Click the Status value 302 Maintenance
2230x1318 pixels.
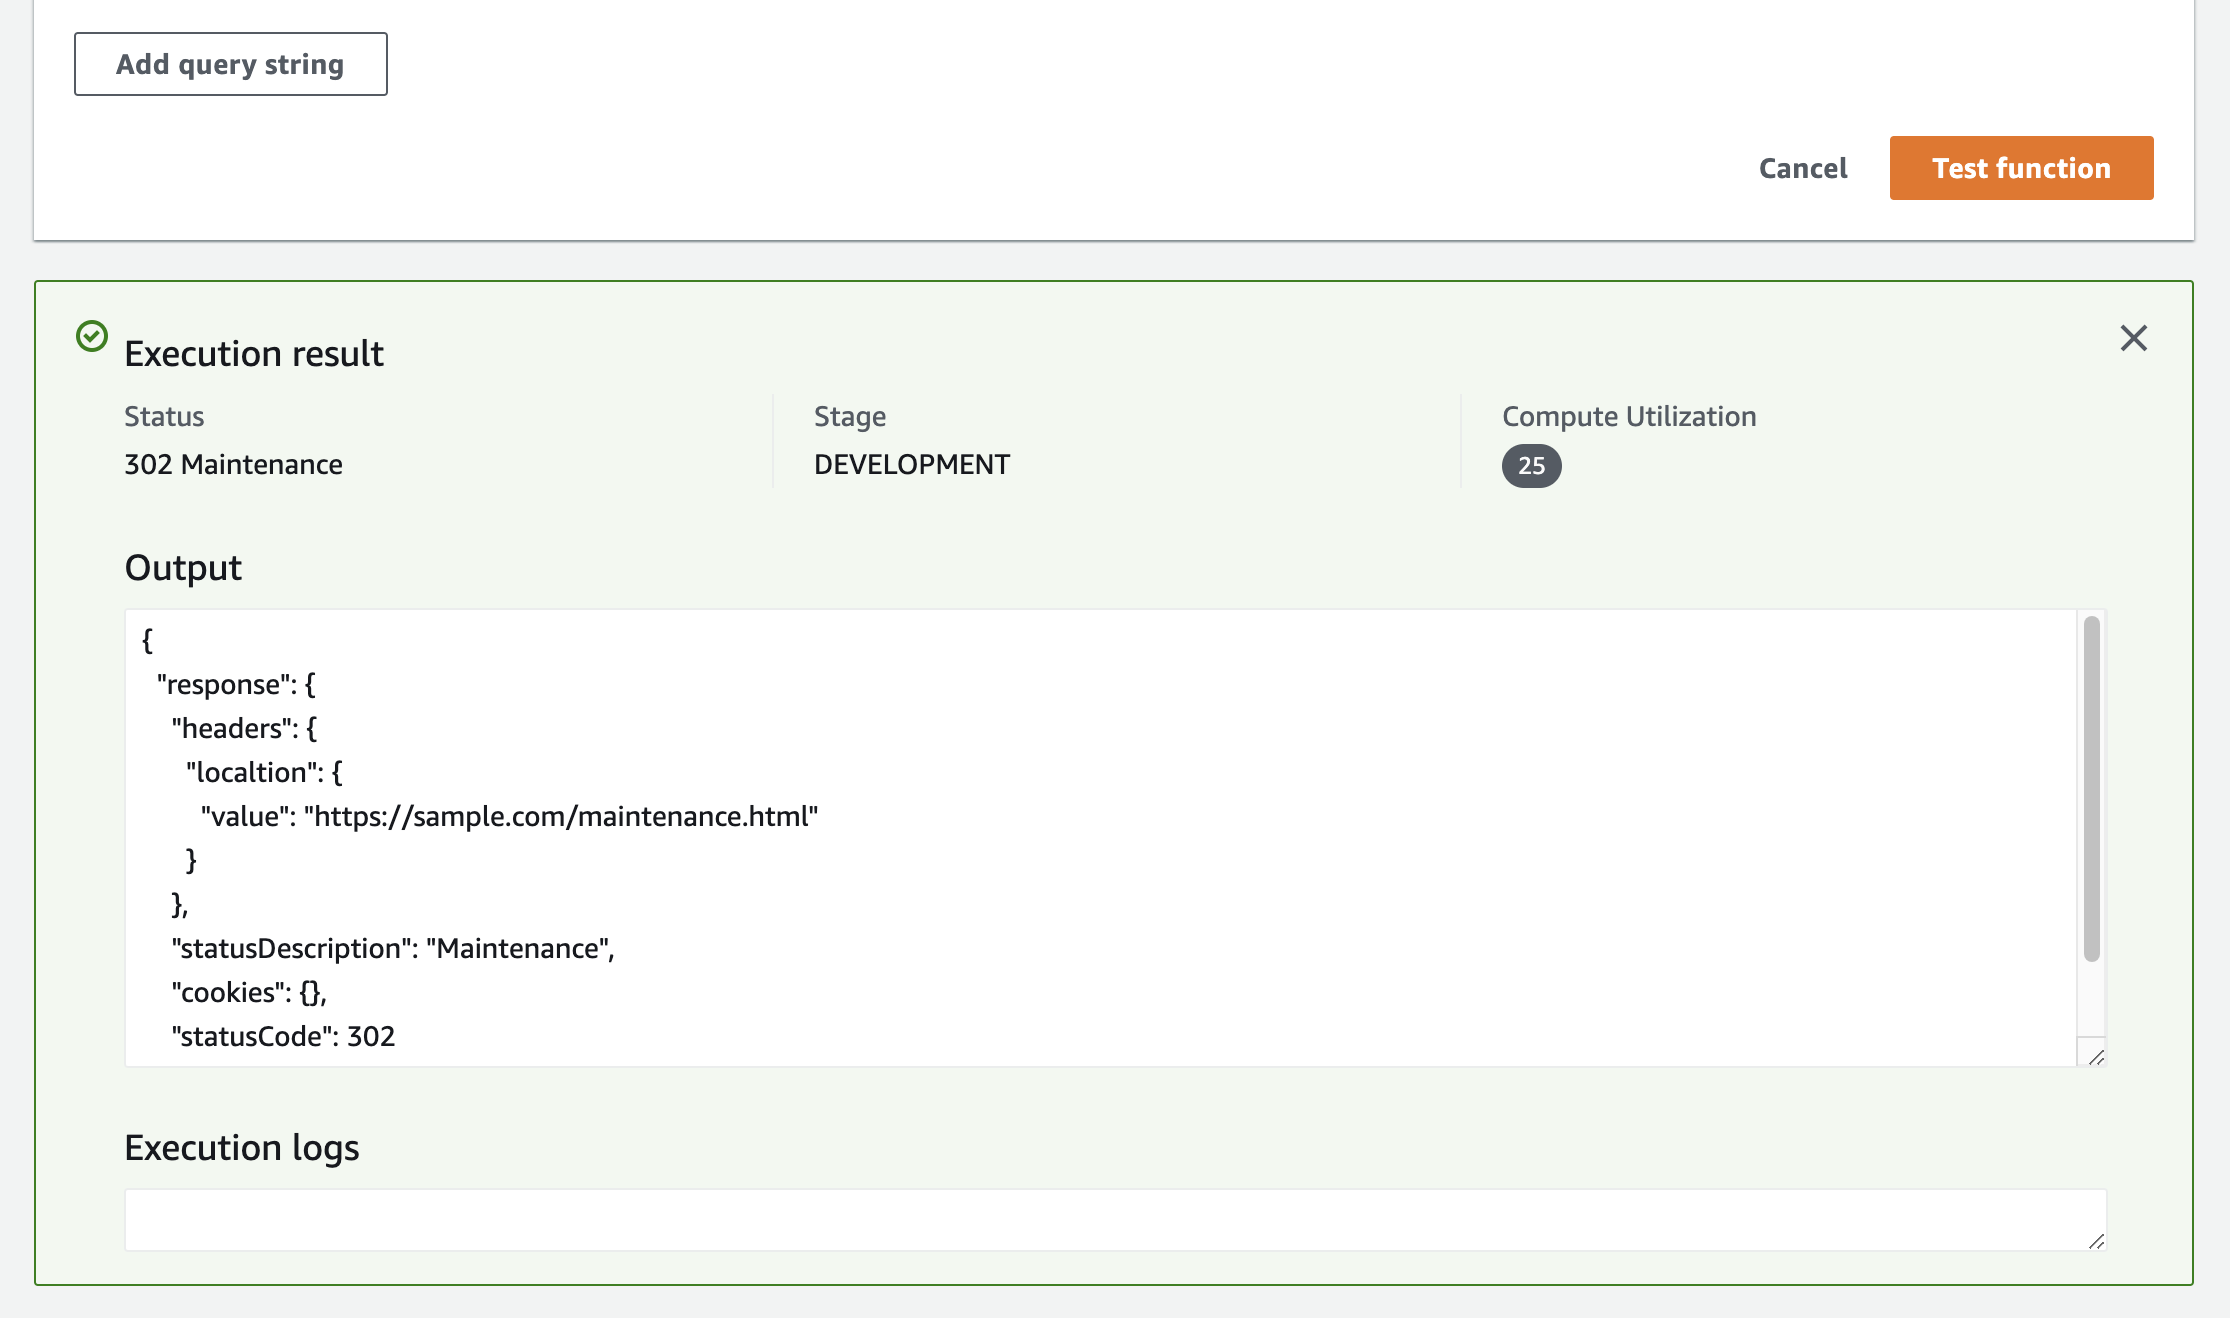point(233,464)
